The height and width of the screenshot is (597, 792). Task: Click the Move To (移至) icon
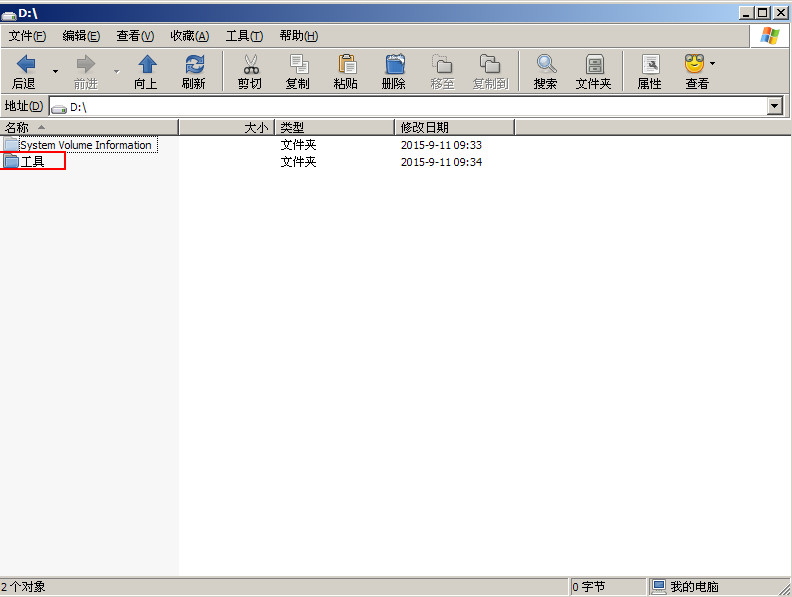tap(442, 64)
